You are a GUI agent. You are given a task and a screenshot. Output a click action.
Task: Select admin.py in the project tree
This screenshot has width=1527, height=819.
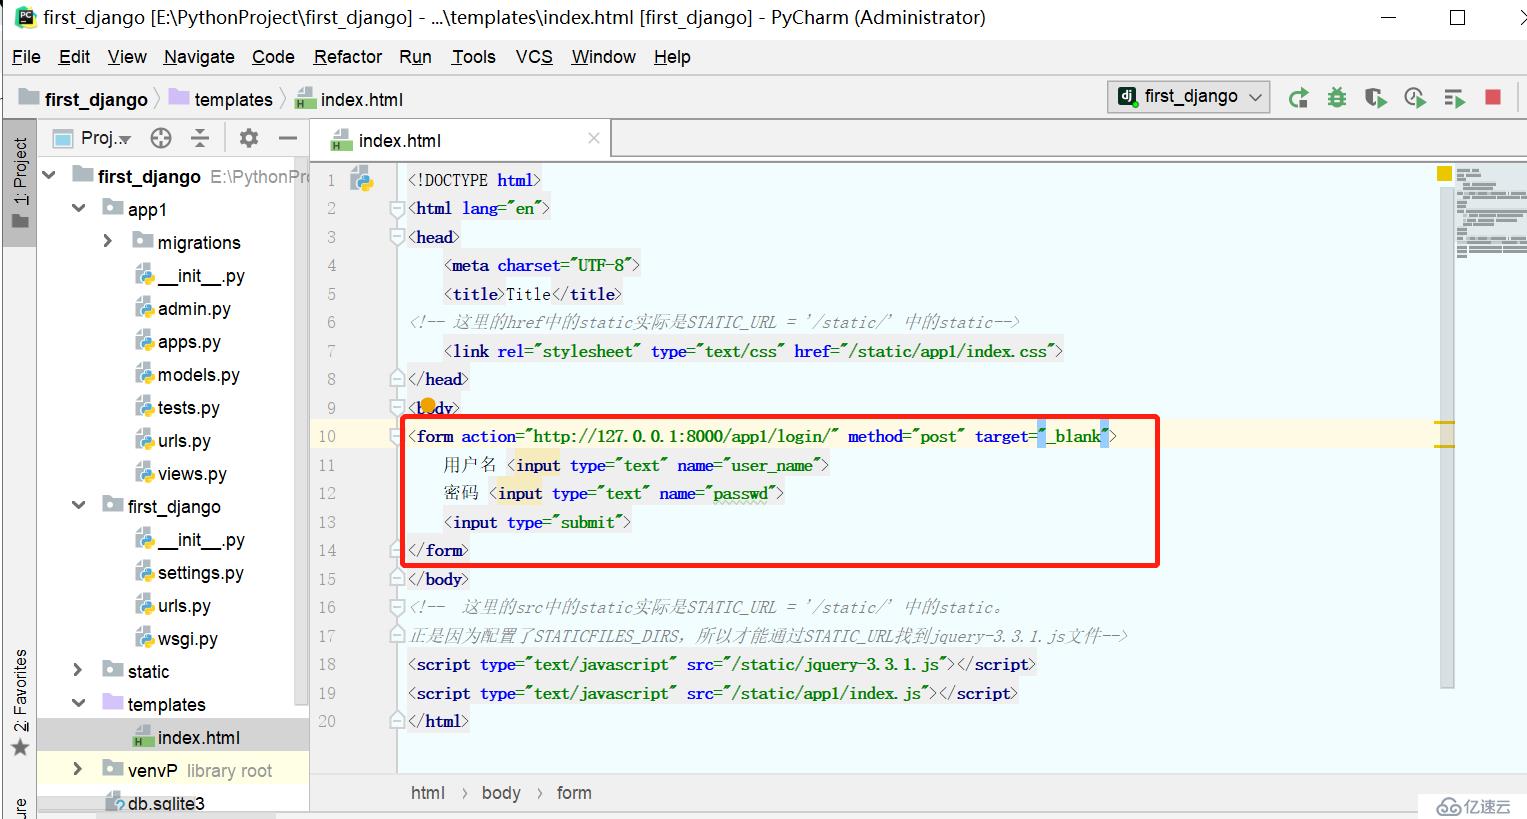[194, 309]
